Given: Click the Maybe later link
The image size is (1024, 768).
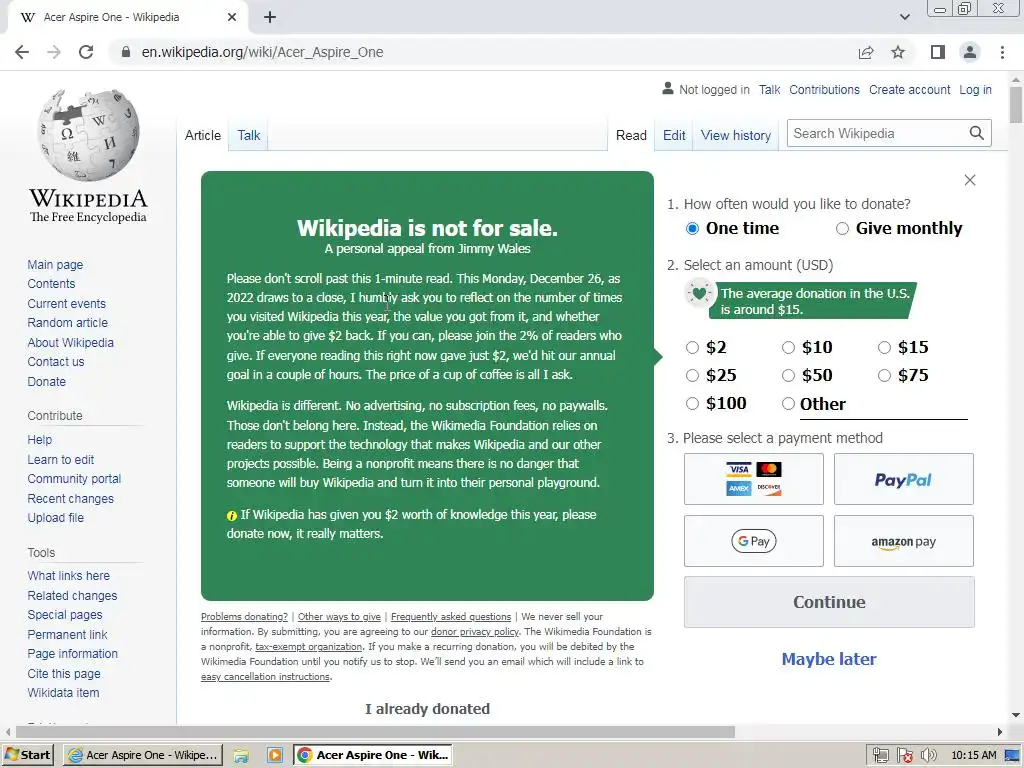Looking at the screenshot, I should pos(829,659).
